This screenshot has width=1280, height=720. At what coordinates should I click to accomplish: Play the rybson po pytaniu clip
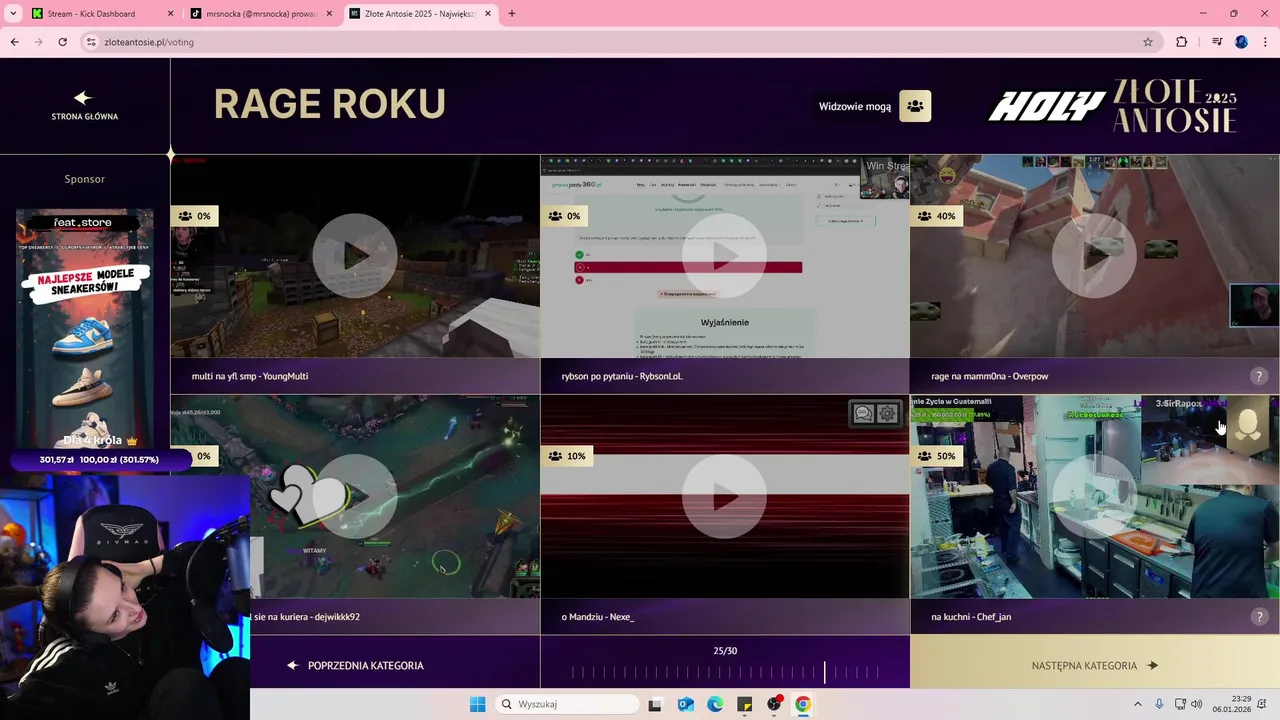725,256
